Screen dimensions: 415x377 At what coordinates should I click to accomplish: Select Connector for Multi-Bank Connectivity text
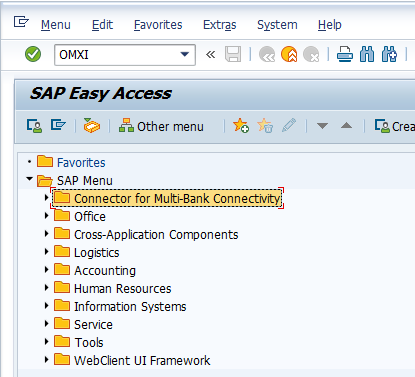(177, 199)
